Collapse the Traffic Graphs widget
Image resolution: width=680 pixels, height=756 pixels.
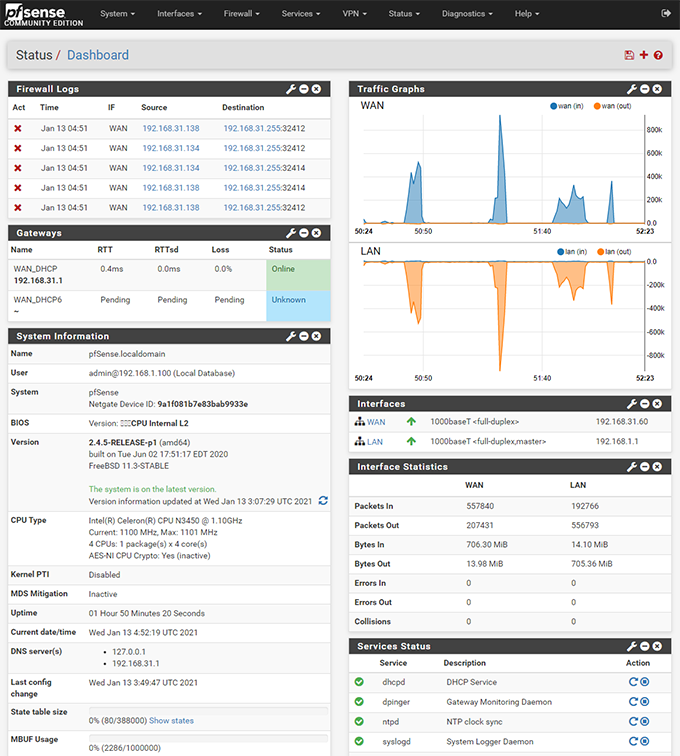point(645,89)
